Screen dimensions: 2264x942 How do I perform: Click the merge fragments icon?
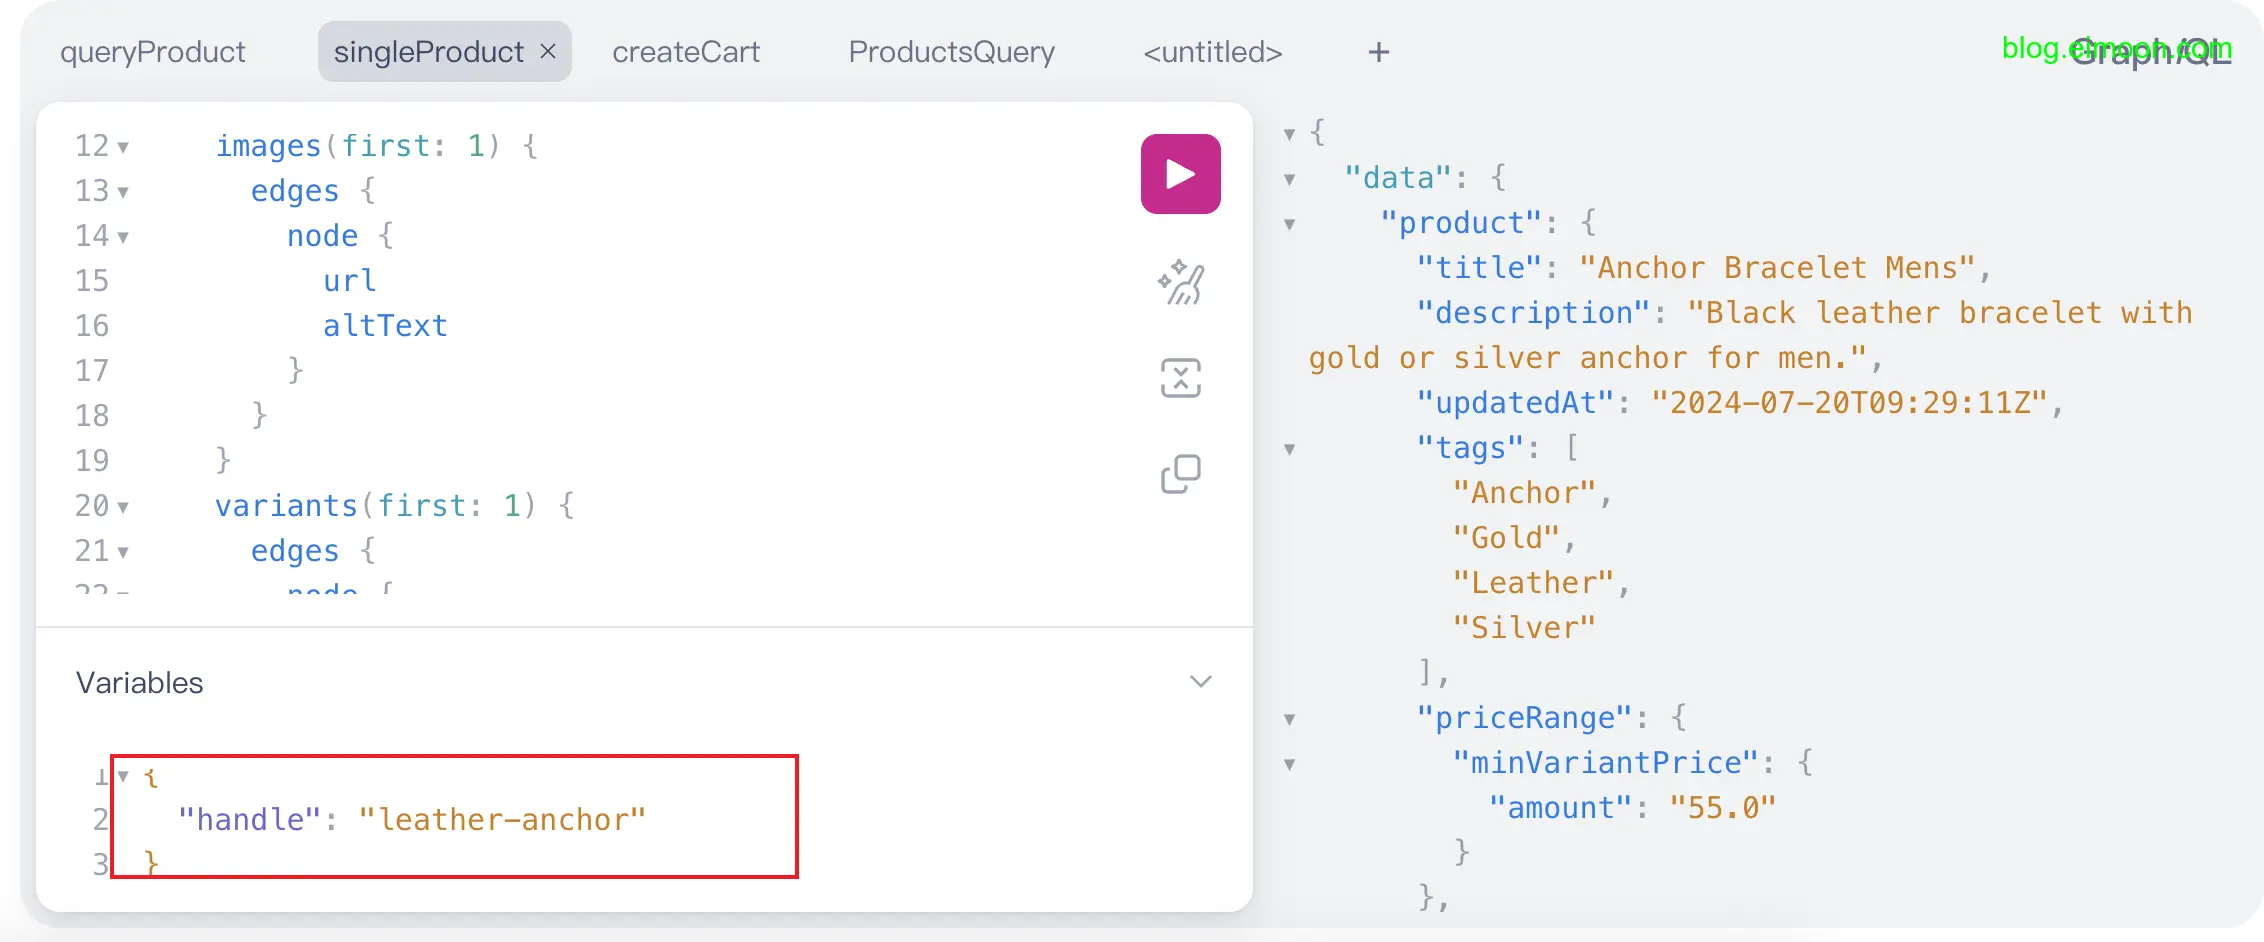click(x=1180, y=378)
